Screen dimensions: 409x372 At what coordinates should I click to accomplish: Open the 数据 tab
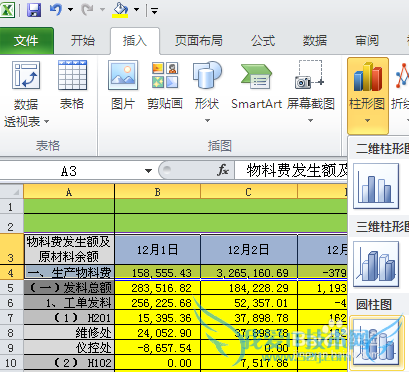314,41
